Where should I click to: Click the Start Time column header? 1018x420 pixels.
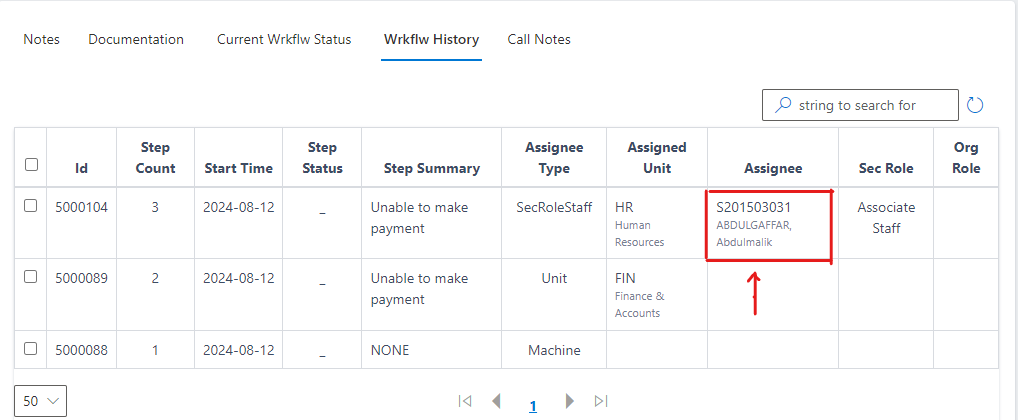click(x=238, y=168)
